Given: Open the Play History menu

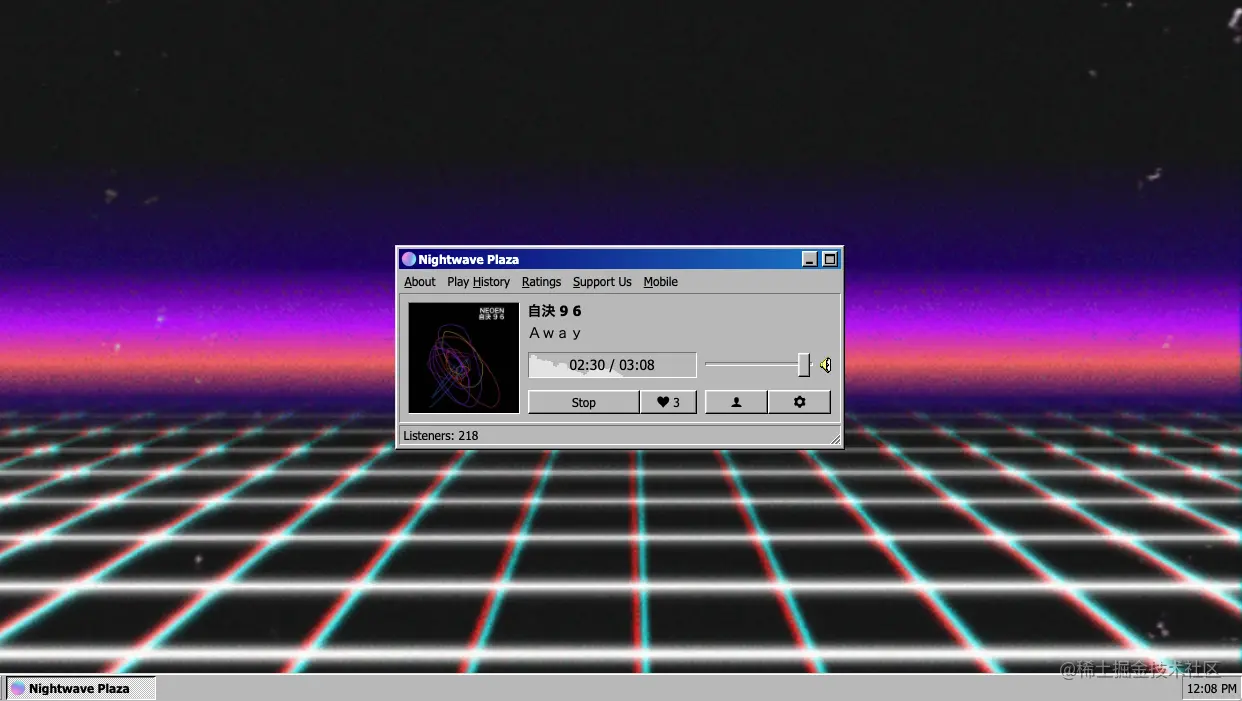Looking at the screenshot, I should [x=478, y=282].
